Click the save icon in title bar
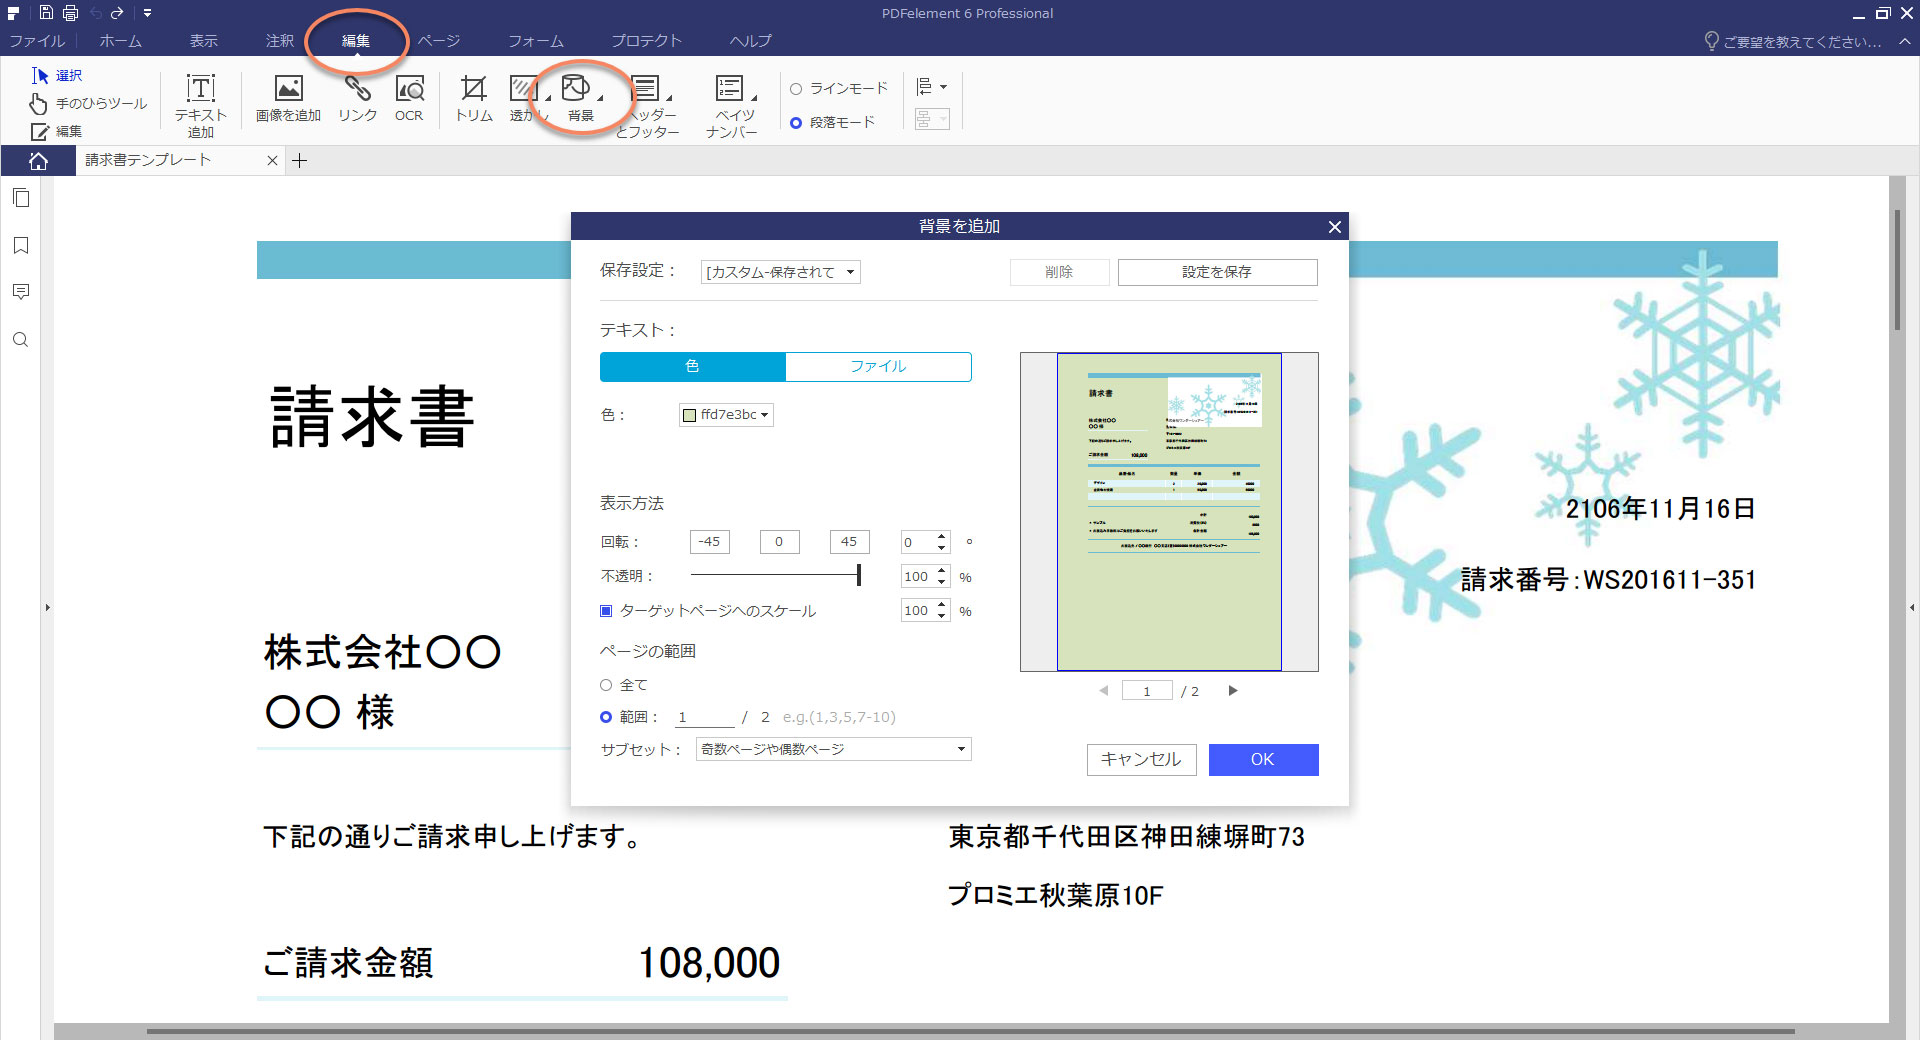Viewport: 1920px width, 1040px height. coord(46,13)
